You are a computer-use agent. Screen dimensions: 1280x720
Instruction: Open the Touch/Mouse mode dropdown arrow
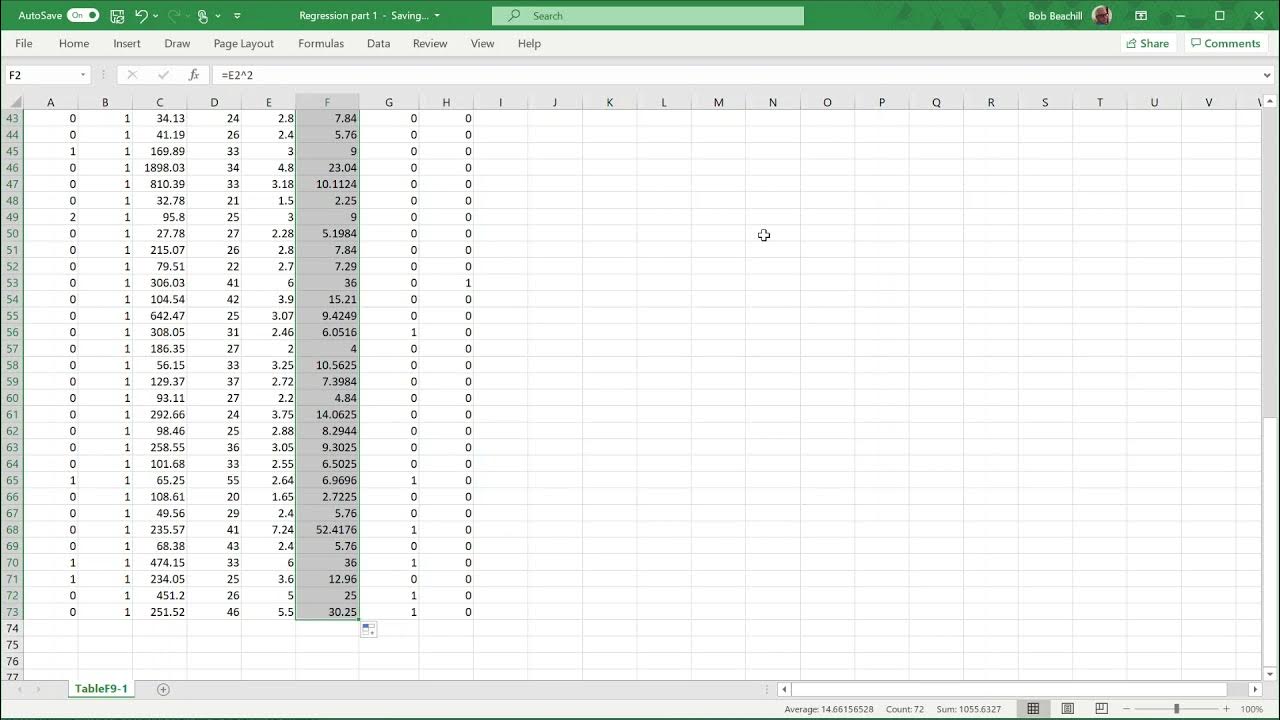[x=218, y=16]
